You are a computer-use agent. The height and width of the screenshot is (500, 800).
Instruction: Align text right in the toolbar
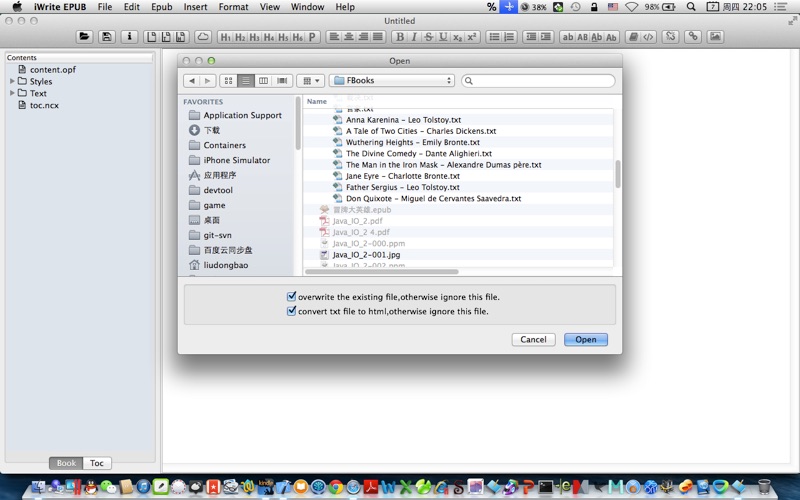363,37
